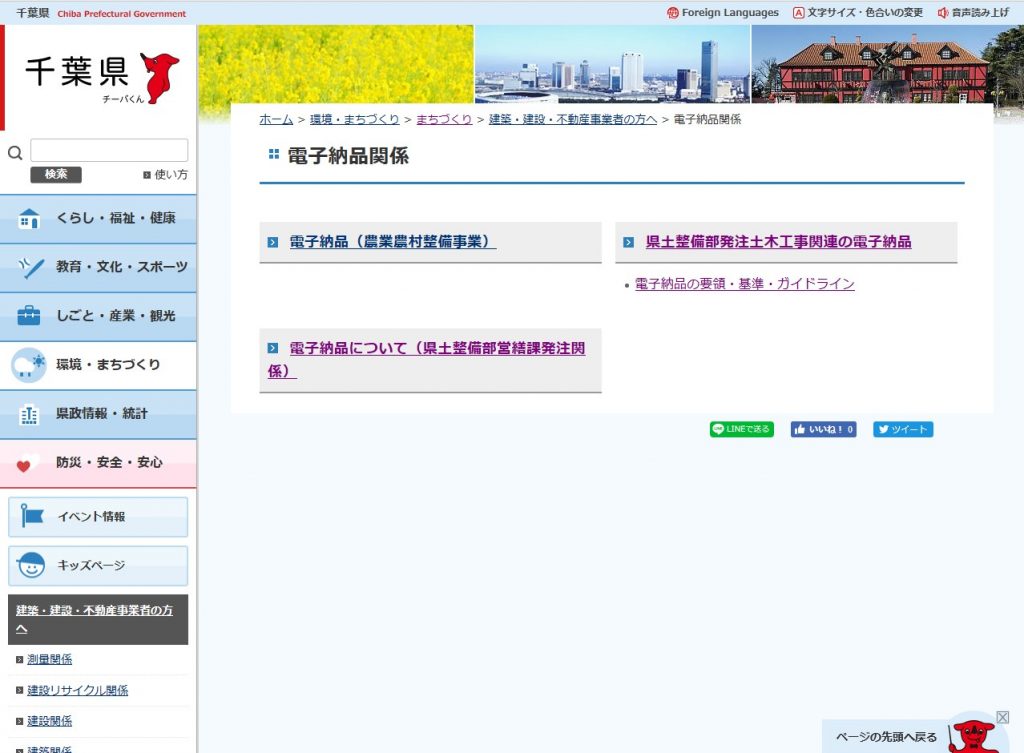Click the magnifying glass search icon
Viewport: 1024px width, 753px height.
pyautogui.click(x=15, y=153)
